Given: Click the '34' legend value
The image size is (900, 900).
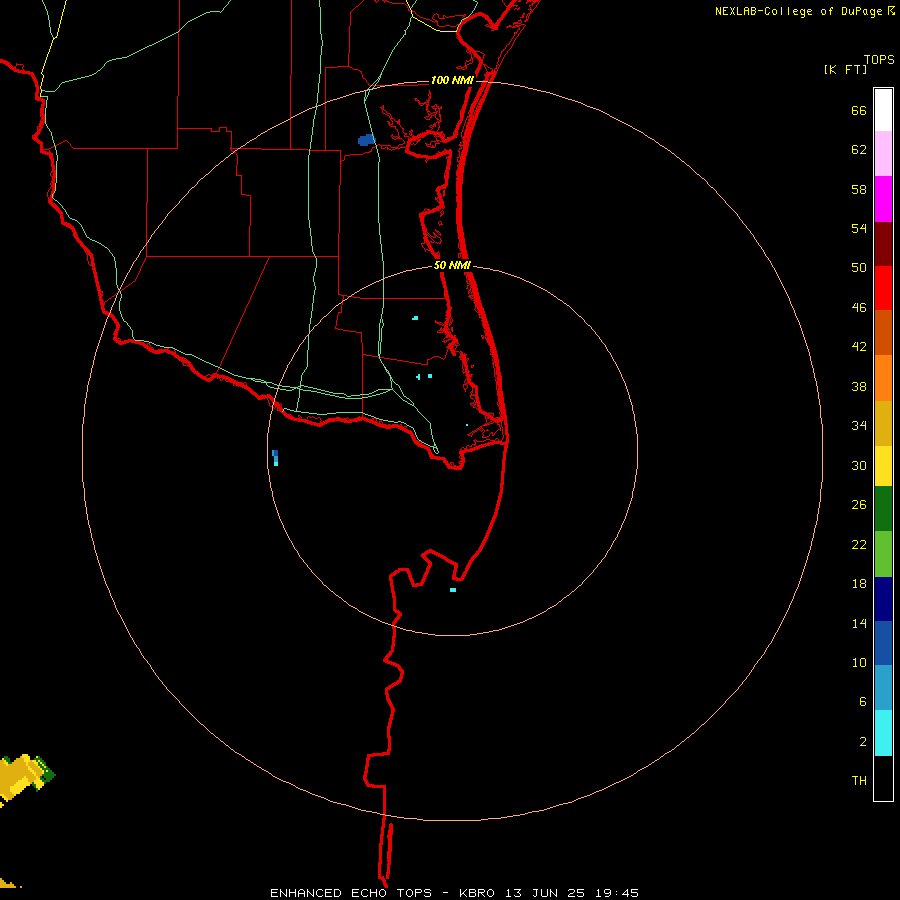Looking at the screenshot, I should click(859, 425).
